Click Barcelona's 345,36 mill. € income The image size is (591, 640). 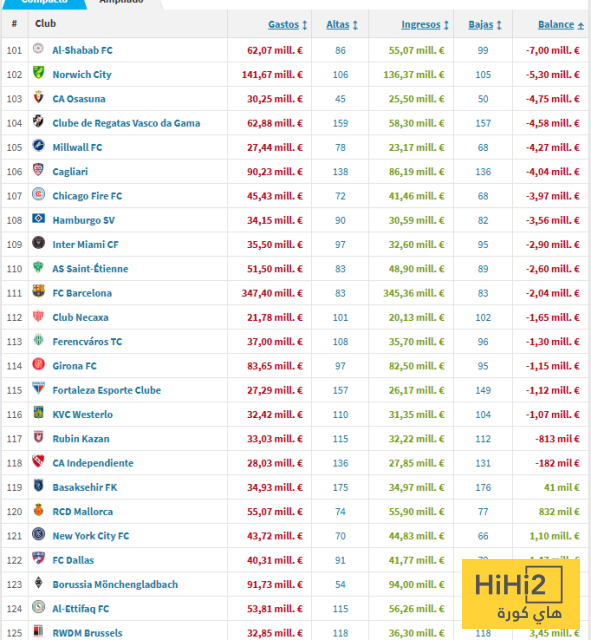tap(414, 293)
